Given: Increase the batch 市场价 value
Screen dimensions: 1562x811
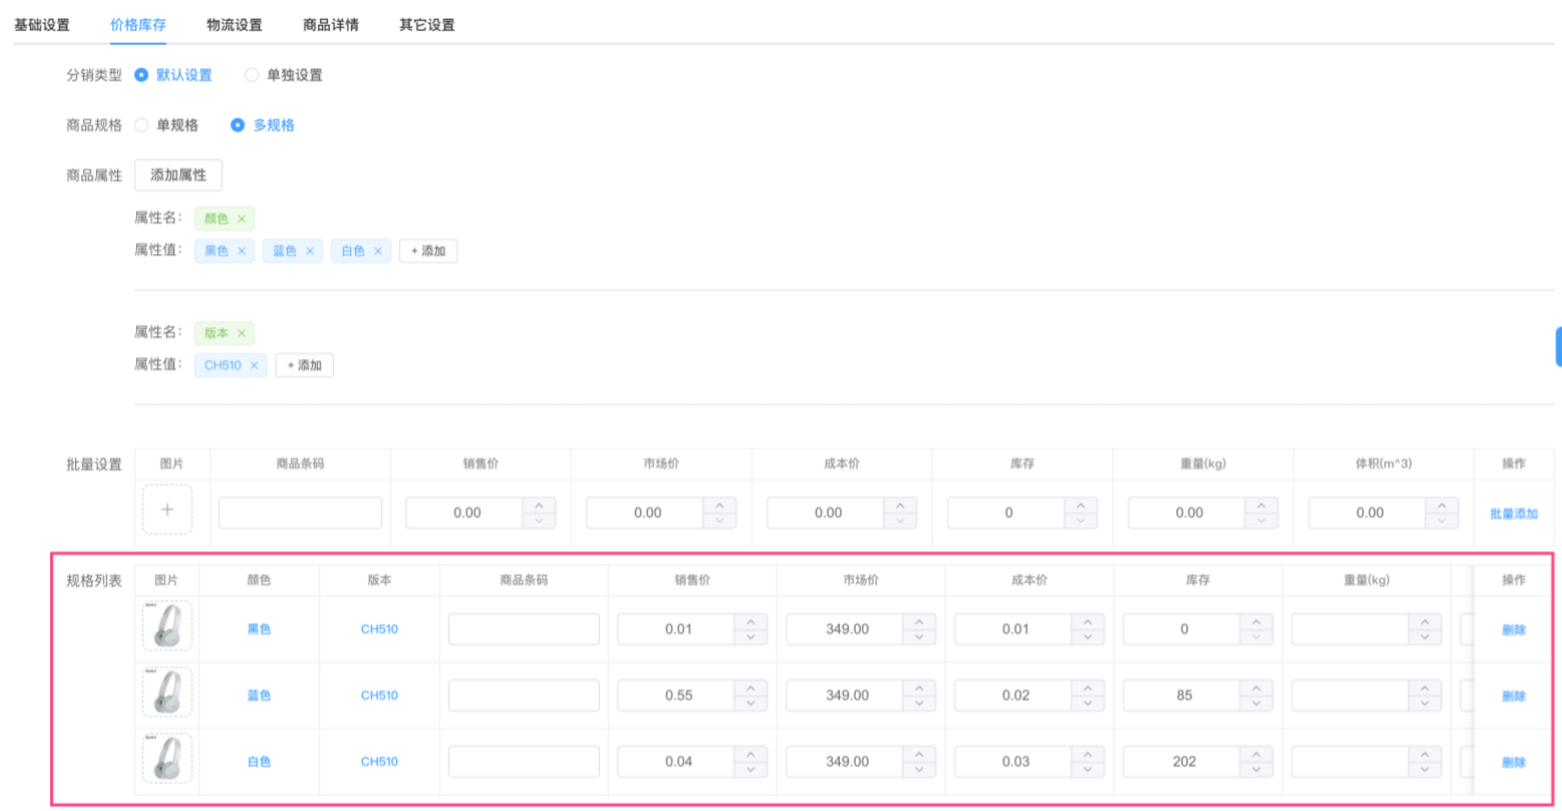Looking at the screenshot, I should click(x=720, y=505).
